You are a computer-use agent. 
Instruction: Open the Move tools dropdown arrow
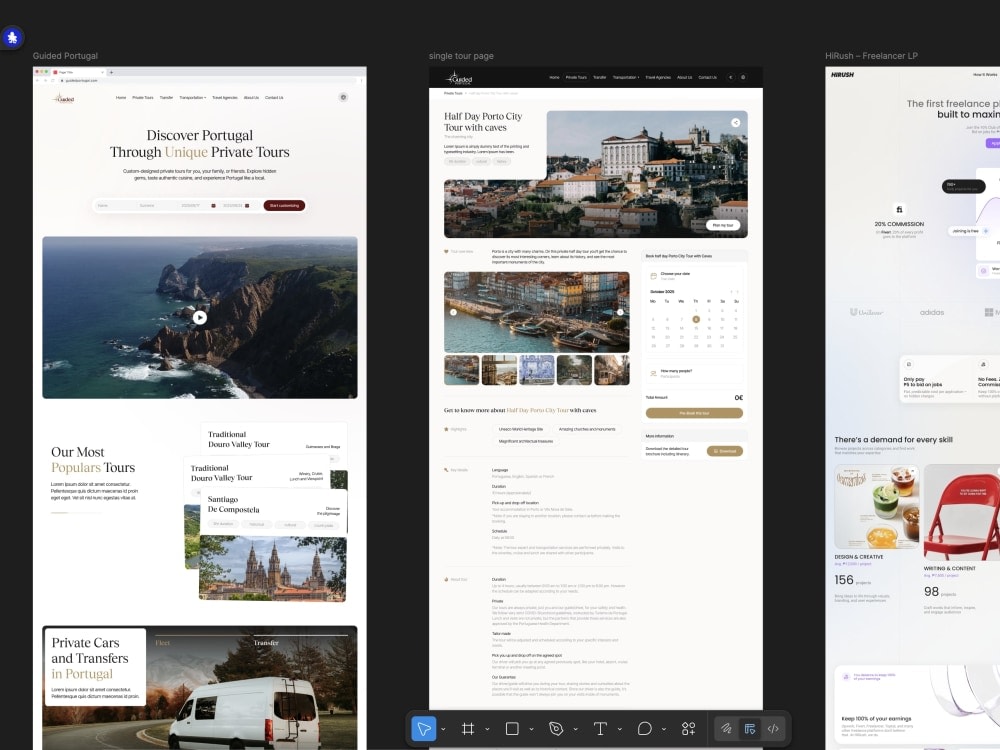(443, 729)
